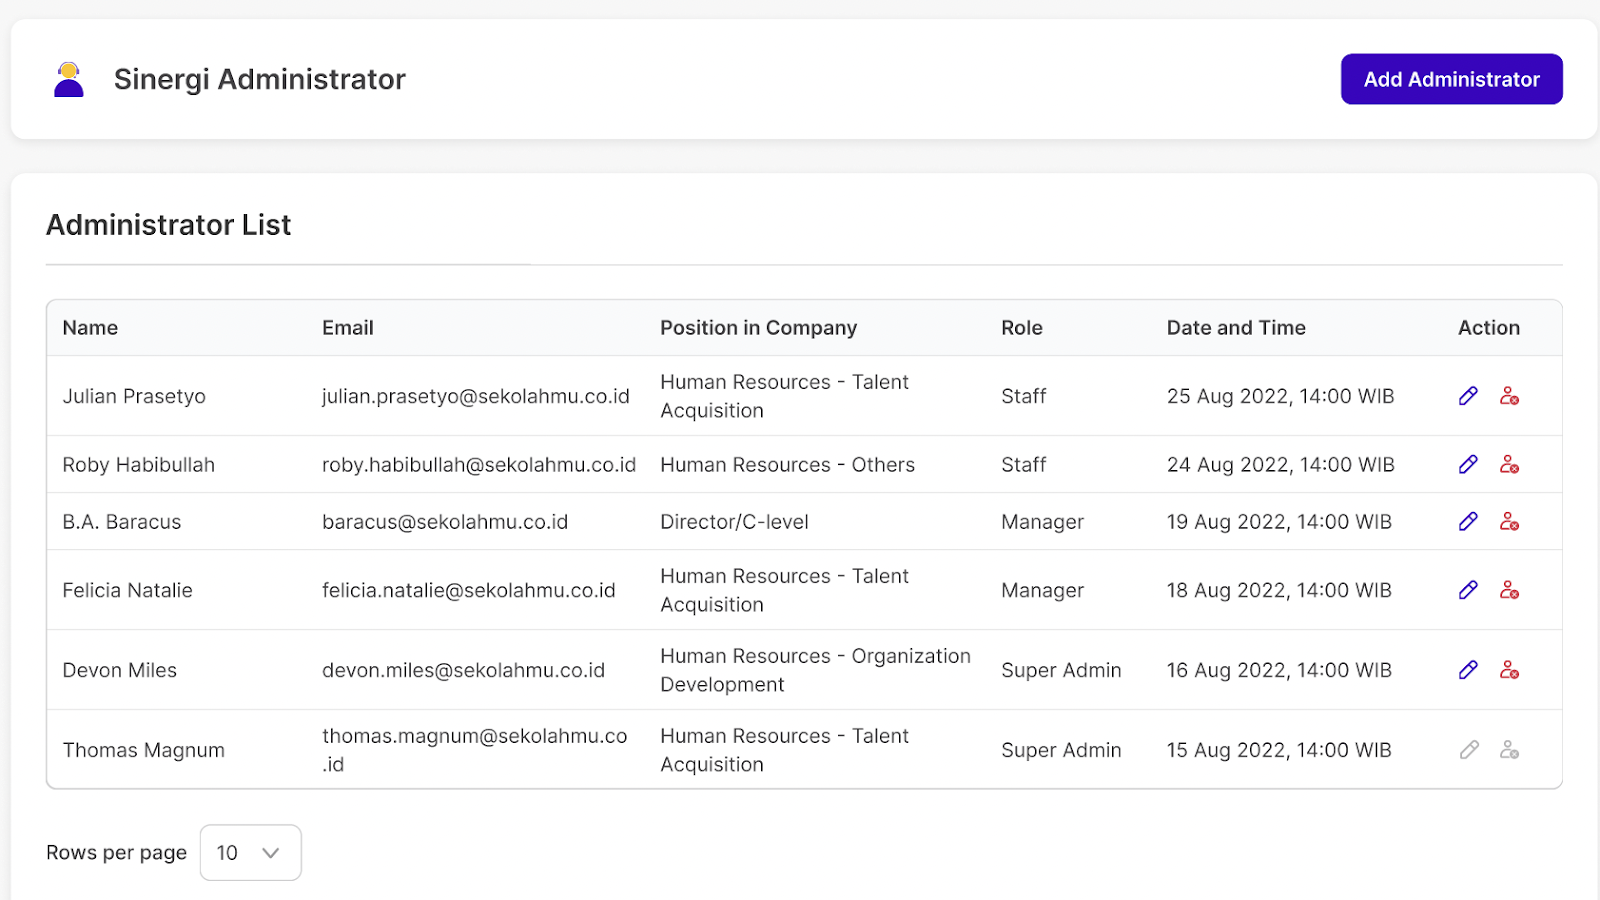Screen dimensions: 1600x900
Task: Edit Roby Habibullah with the pencil icon
Action: [x=1468, y=464]
